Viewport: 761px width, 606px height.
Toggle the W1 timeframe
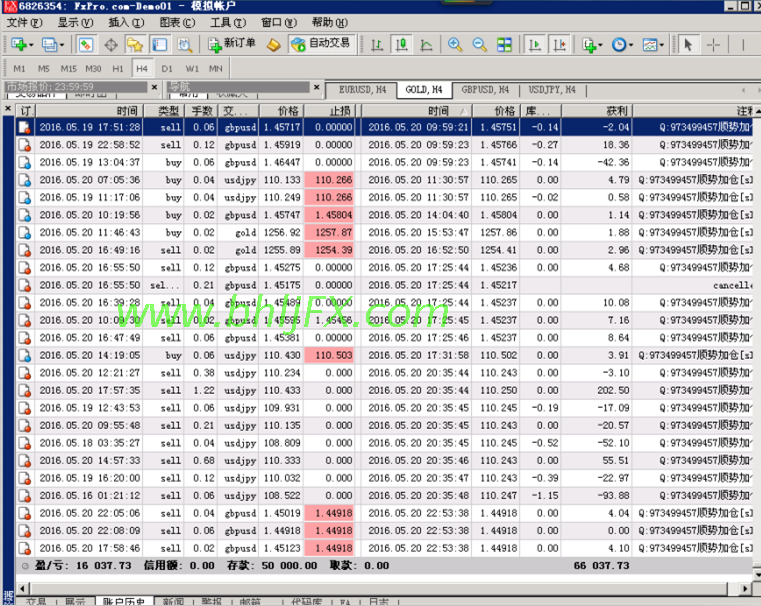click(192, 68)
